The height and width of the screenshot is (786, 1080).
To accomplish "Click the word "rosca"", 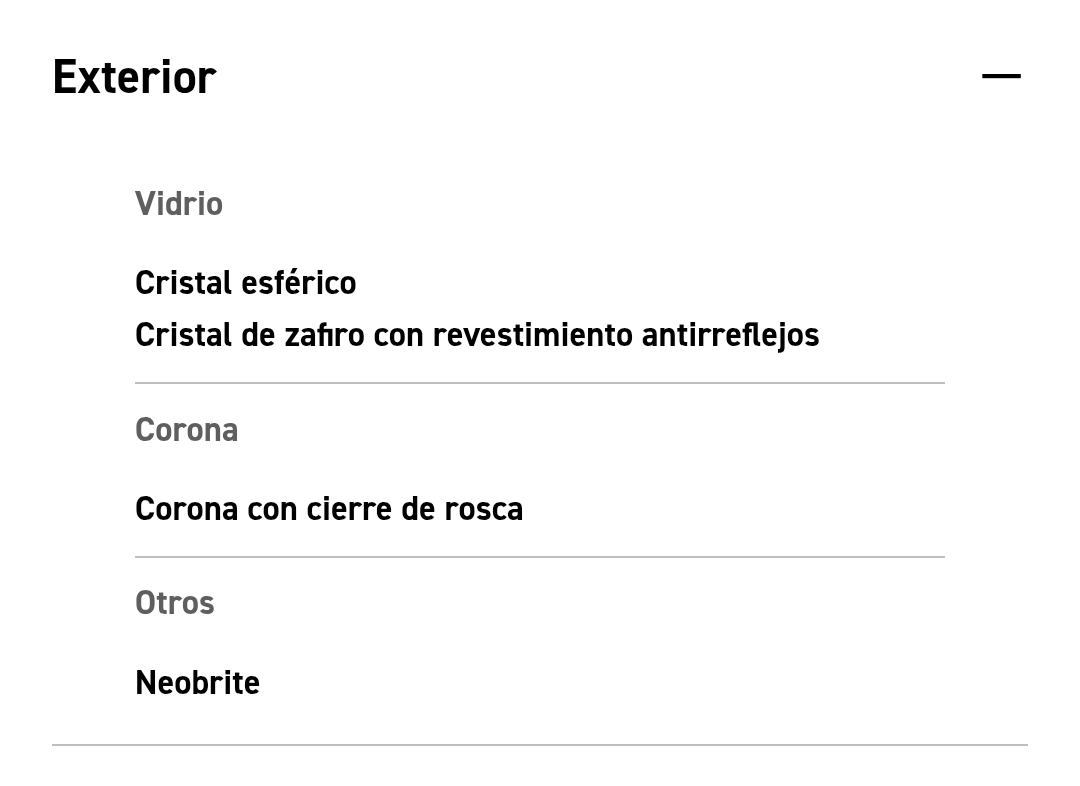I will click(483, 509).
